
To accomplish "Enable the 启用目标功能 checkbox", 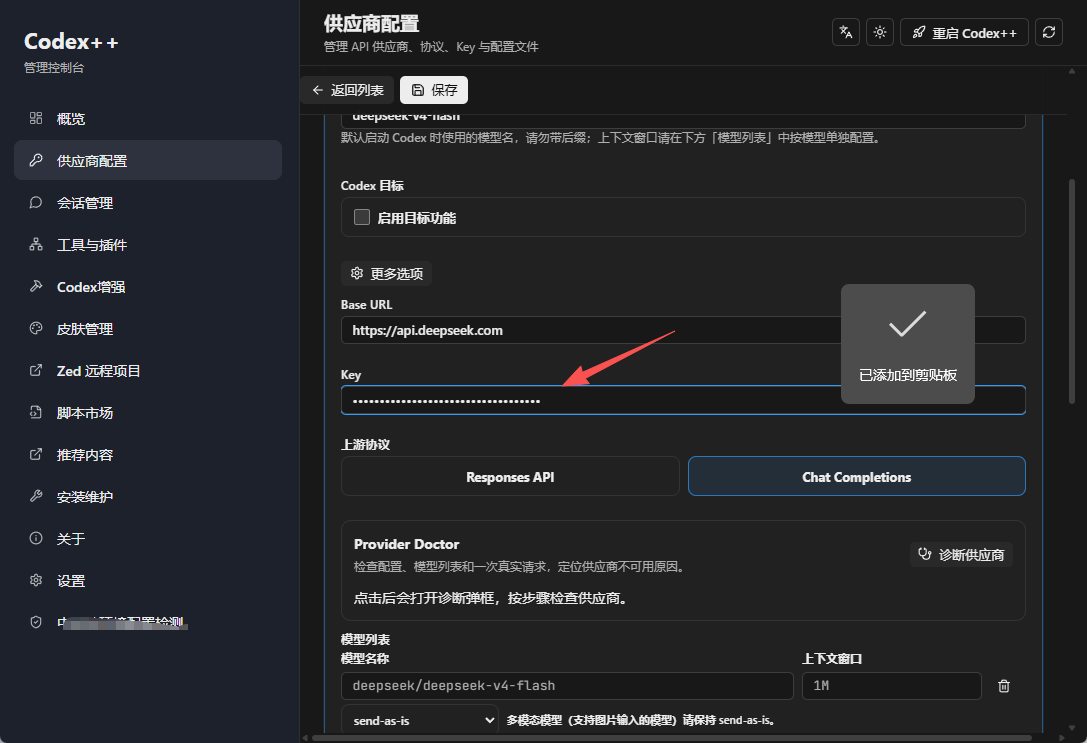I will click(x=362, y=218).
